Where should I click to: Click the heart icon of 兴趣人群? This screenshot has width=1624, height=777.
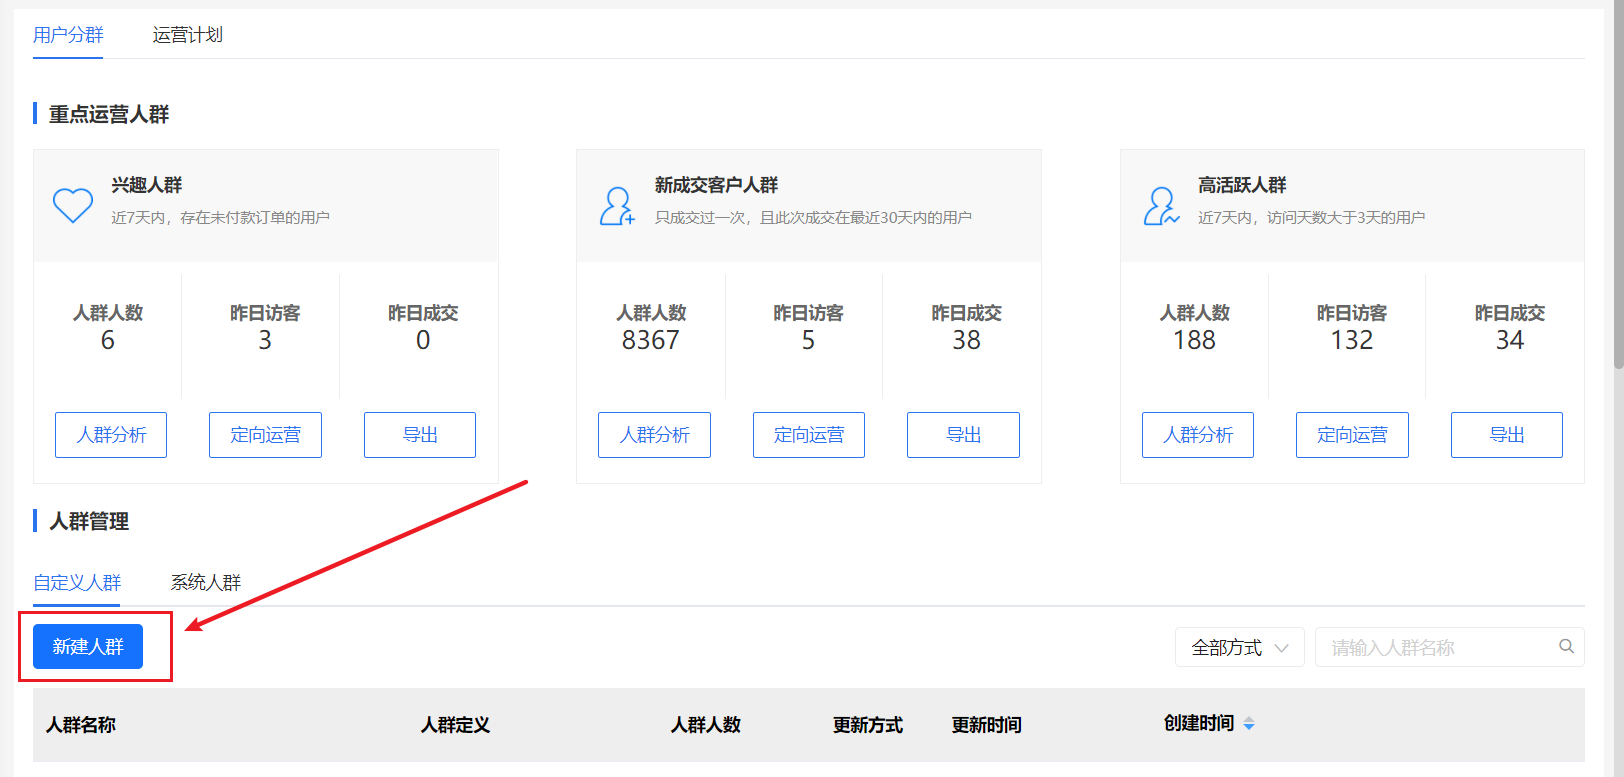pyautogui.click(x=73, y=205)
